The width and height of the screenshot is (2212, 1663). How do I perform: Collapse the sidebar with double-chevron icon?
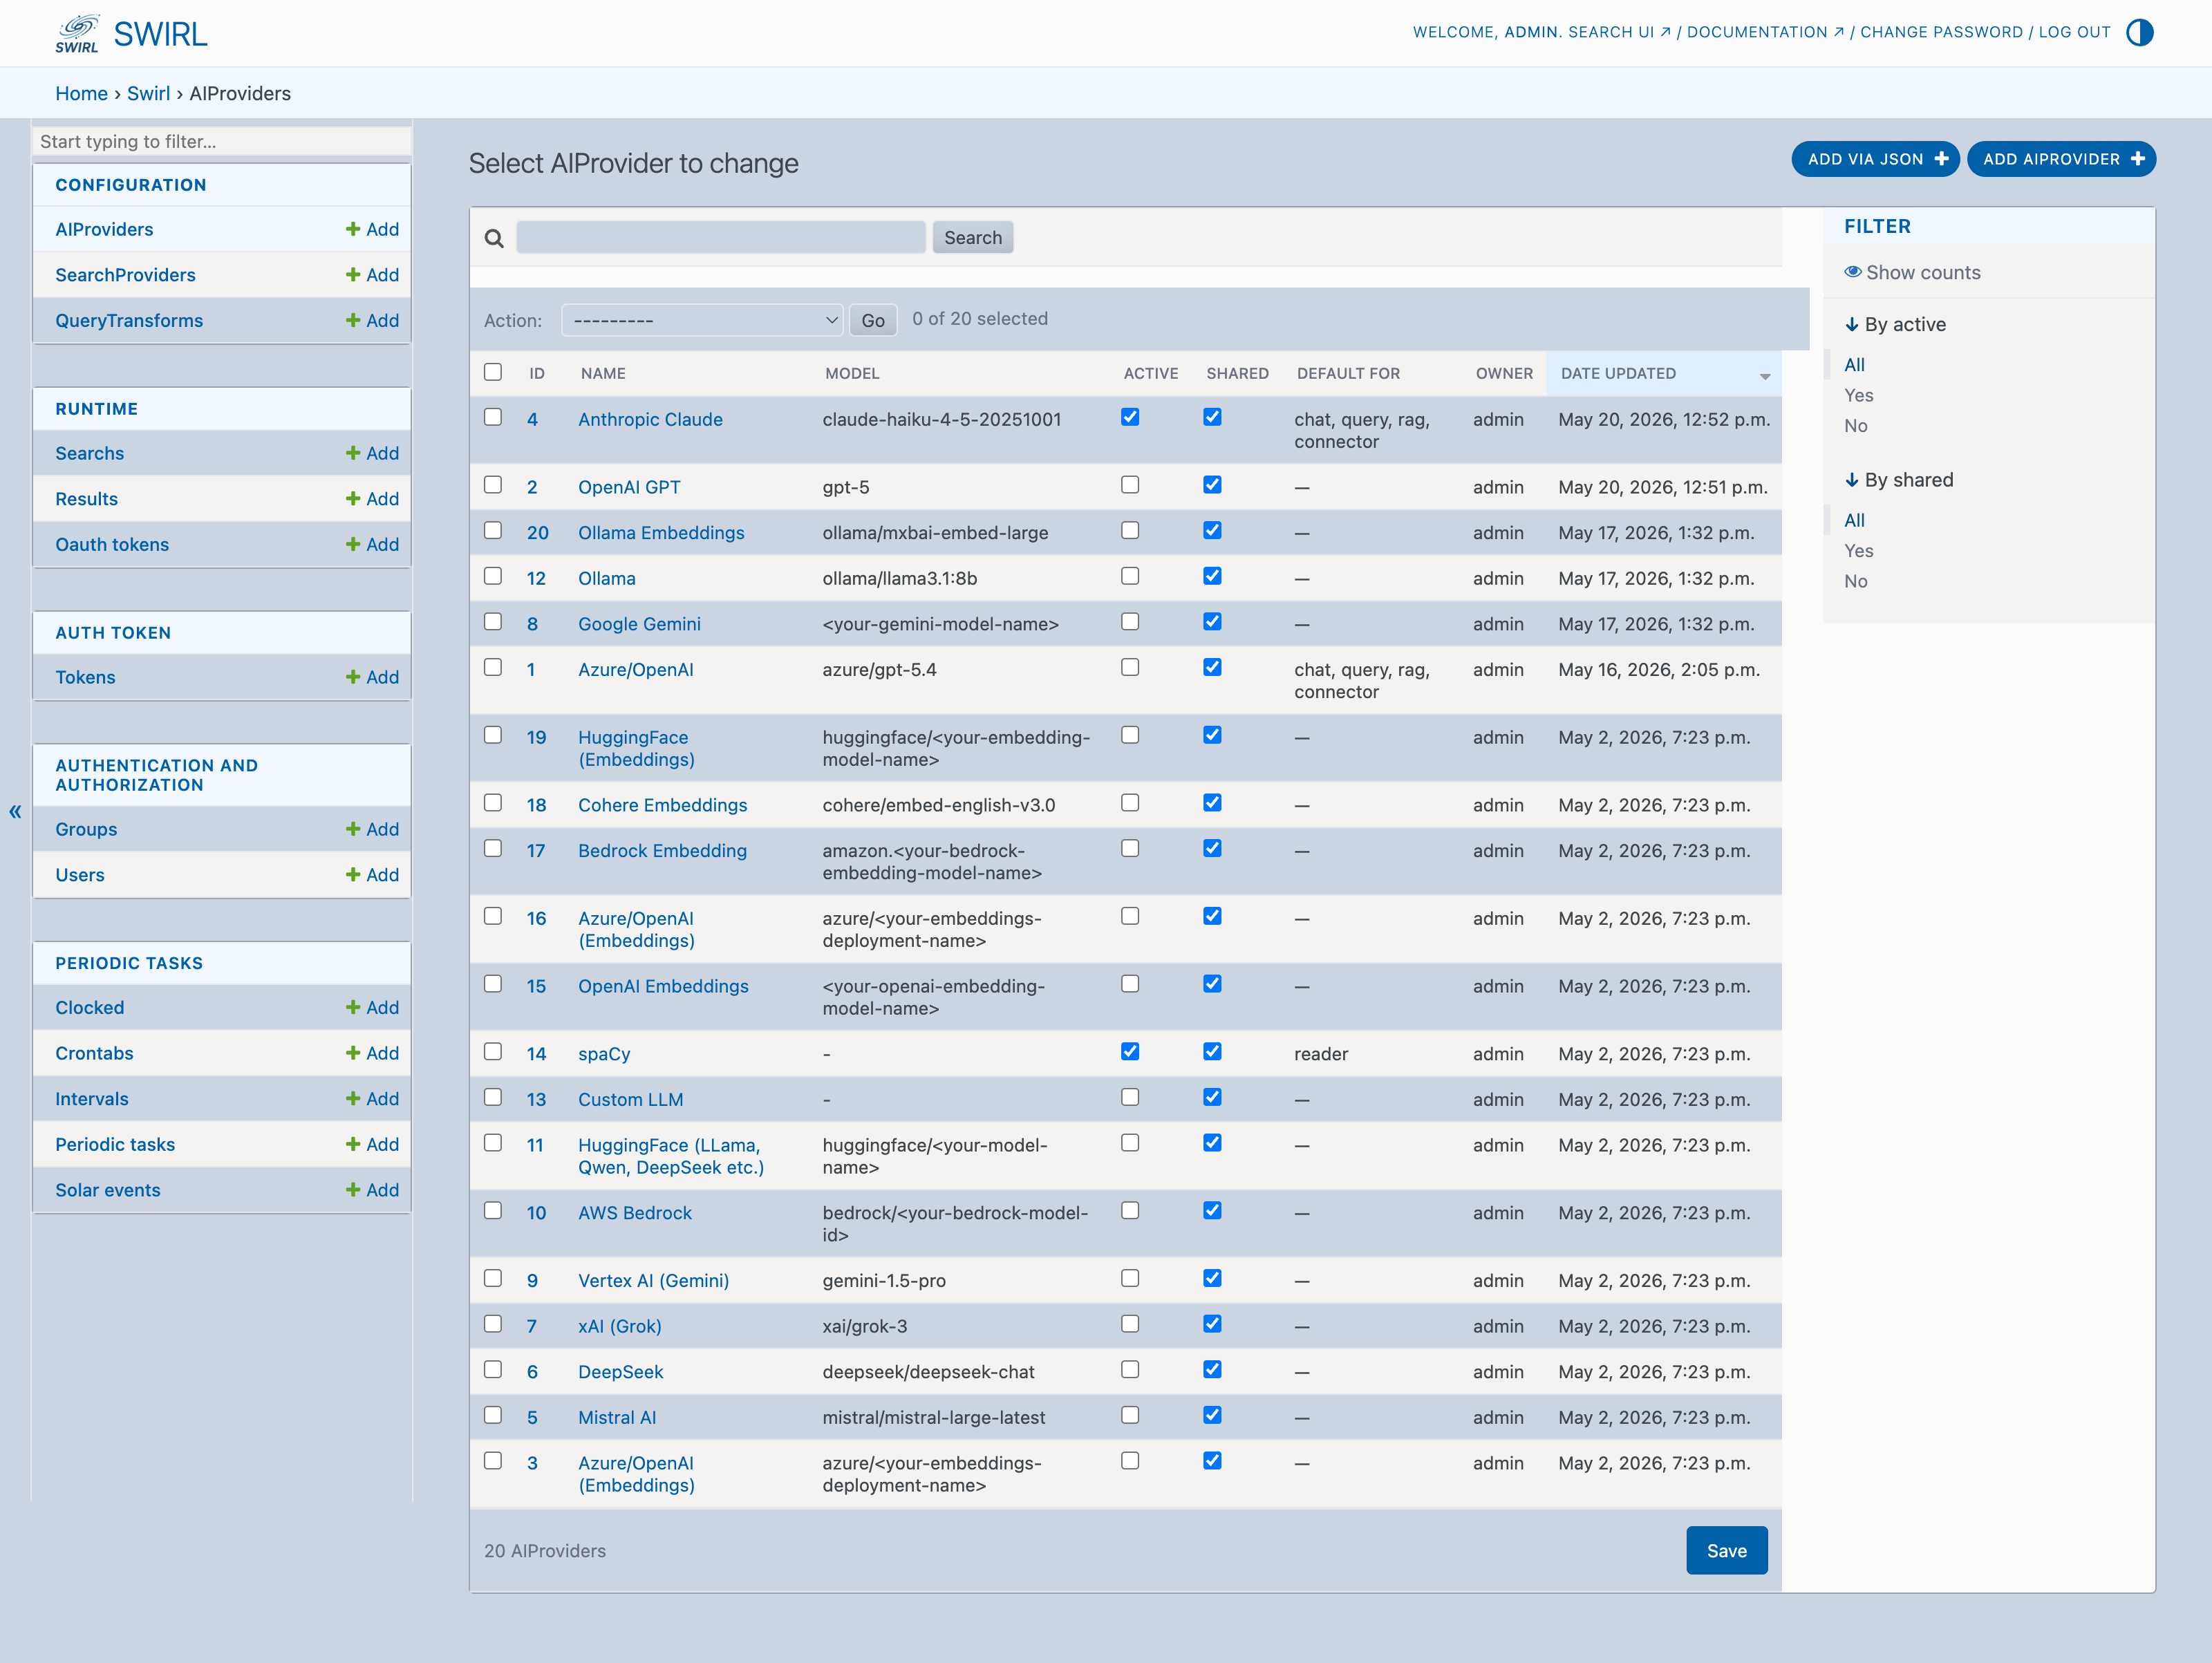click(x=15, y=811)
